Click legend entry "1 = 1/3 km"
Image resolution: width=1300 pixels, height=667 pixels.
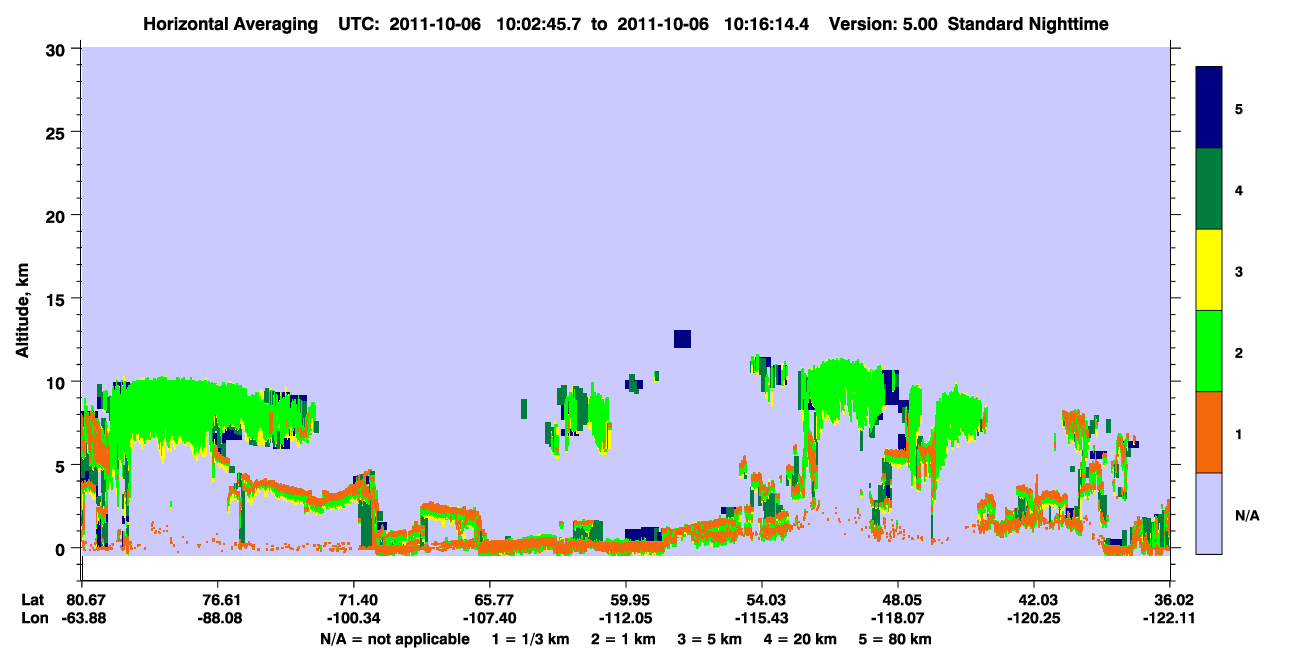tap(530, 639)
